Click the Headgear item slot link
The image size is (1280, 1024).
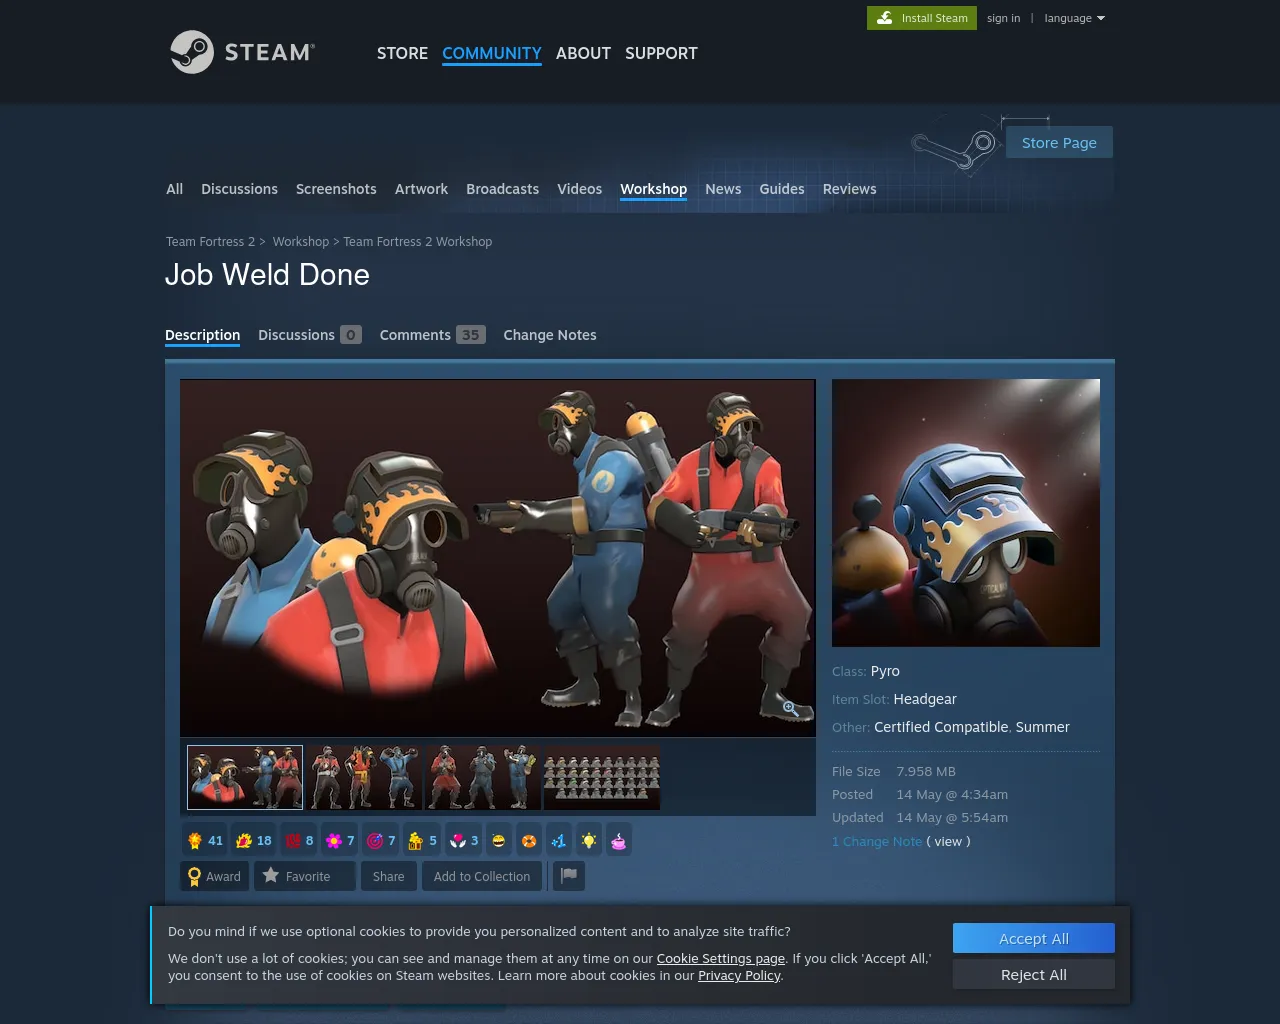tap(925, 699)
